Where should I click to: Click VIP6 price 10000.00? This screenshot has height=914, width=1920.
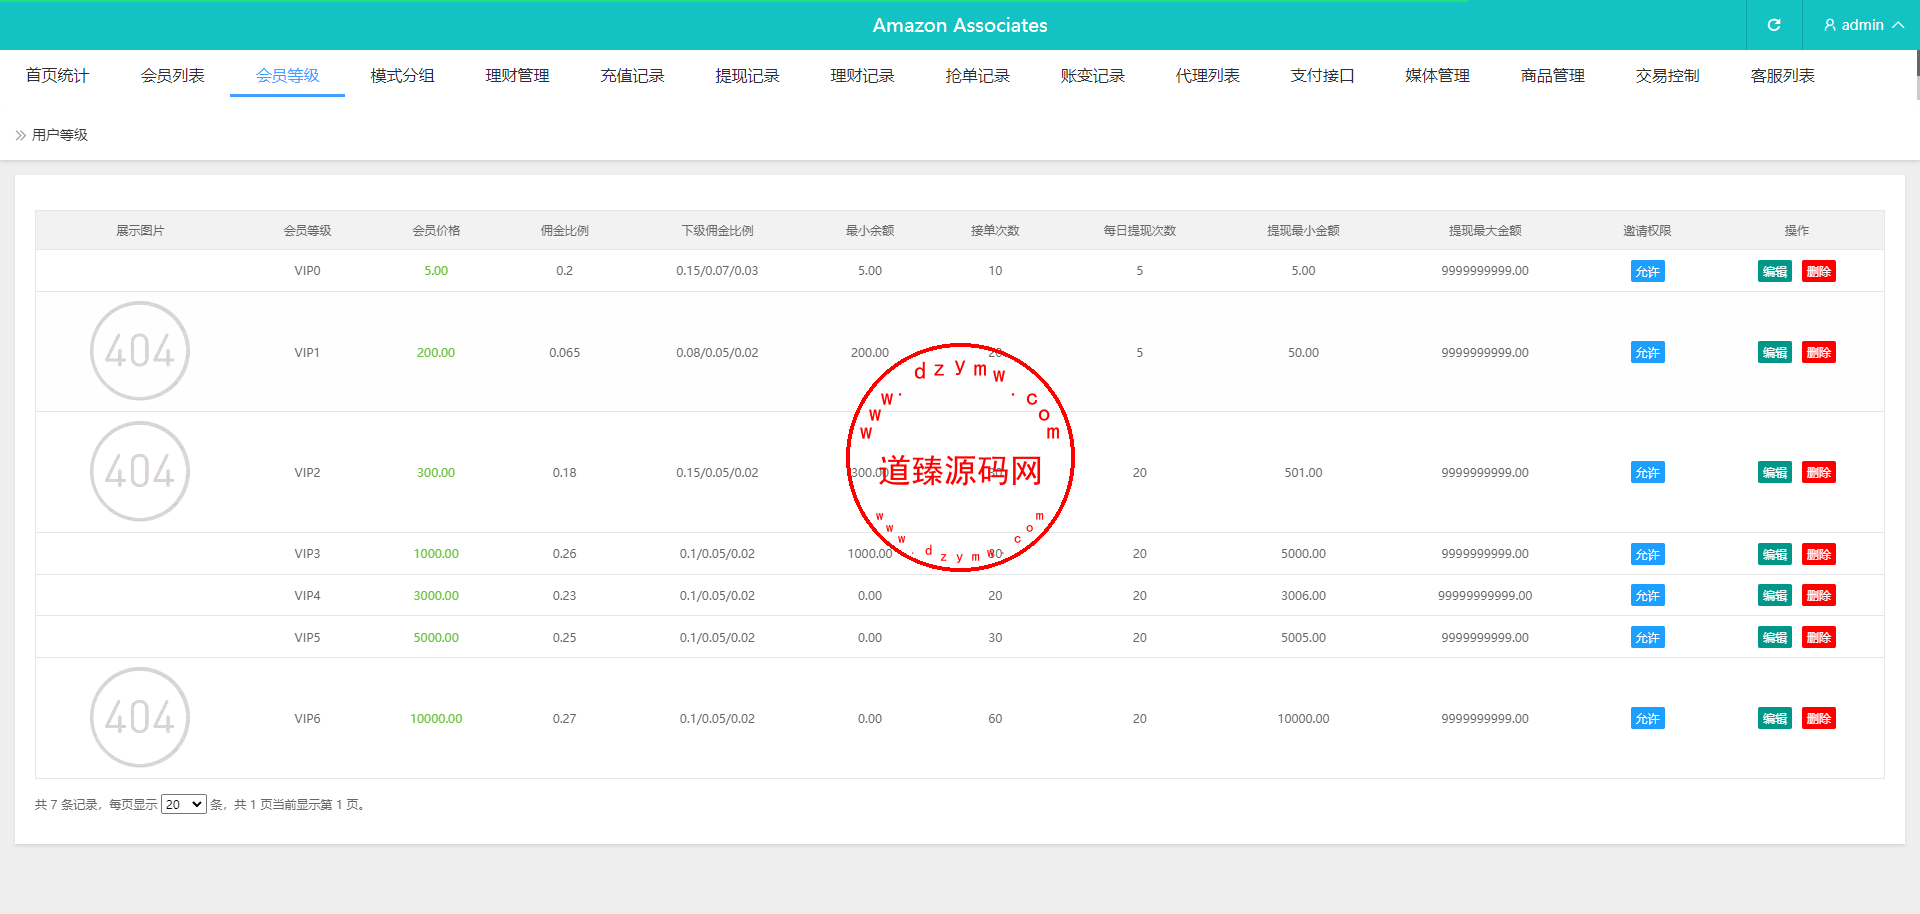(x=436, y=718)
